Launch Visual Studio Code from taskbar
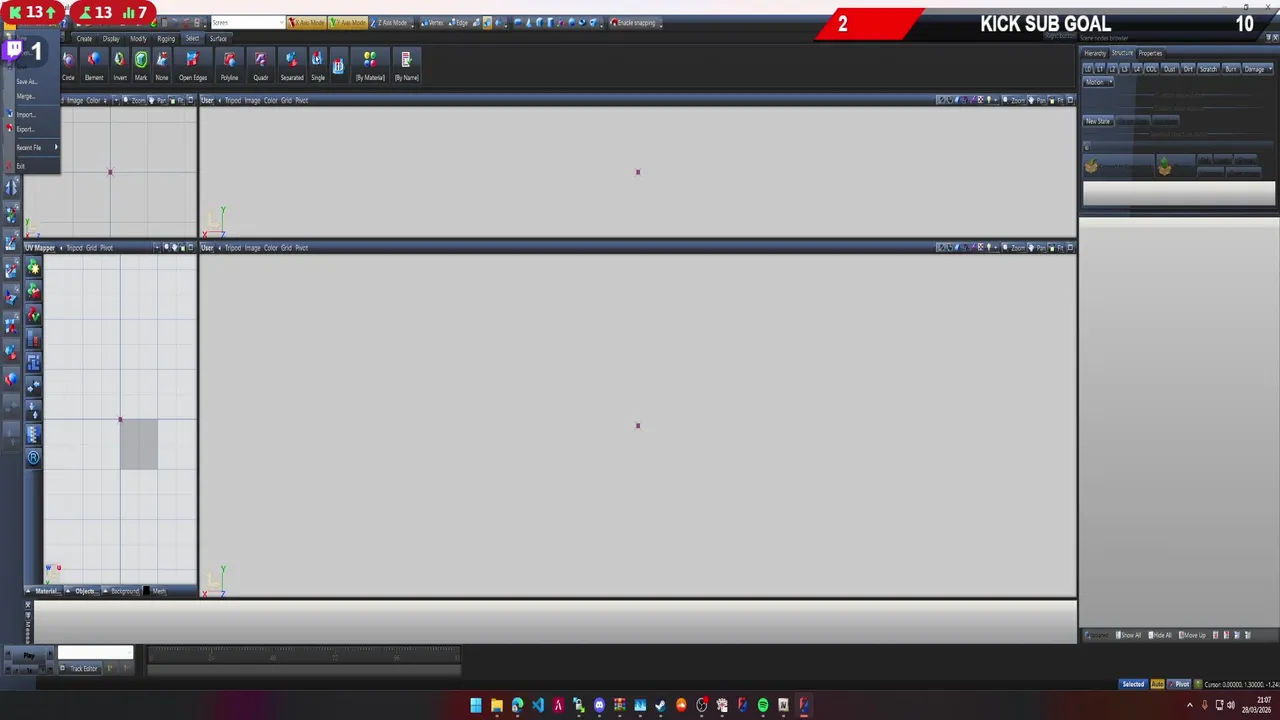This screenshot has height=720, width=1280. 537,705
